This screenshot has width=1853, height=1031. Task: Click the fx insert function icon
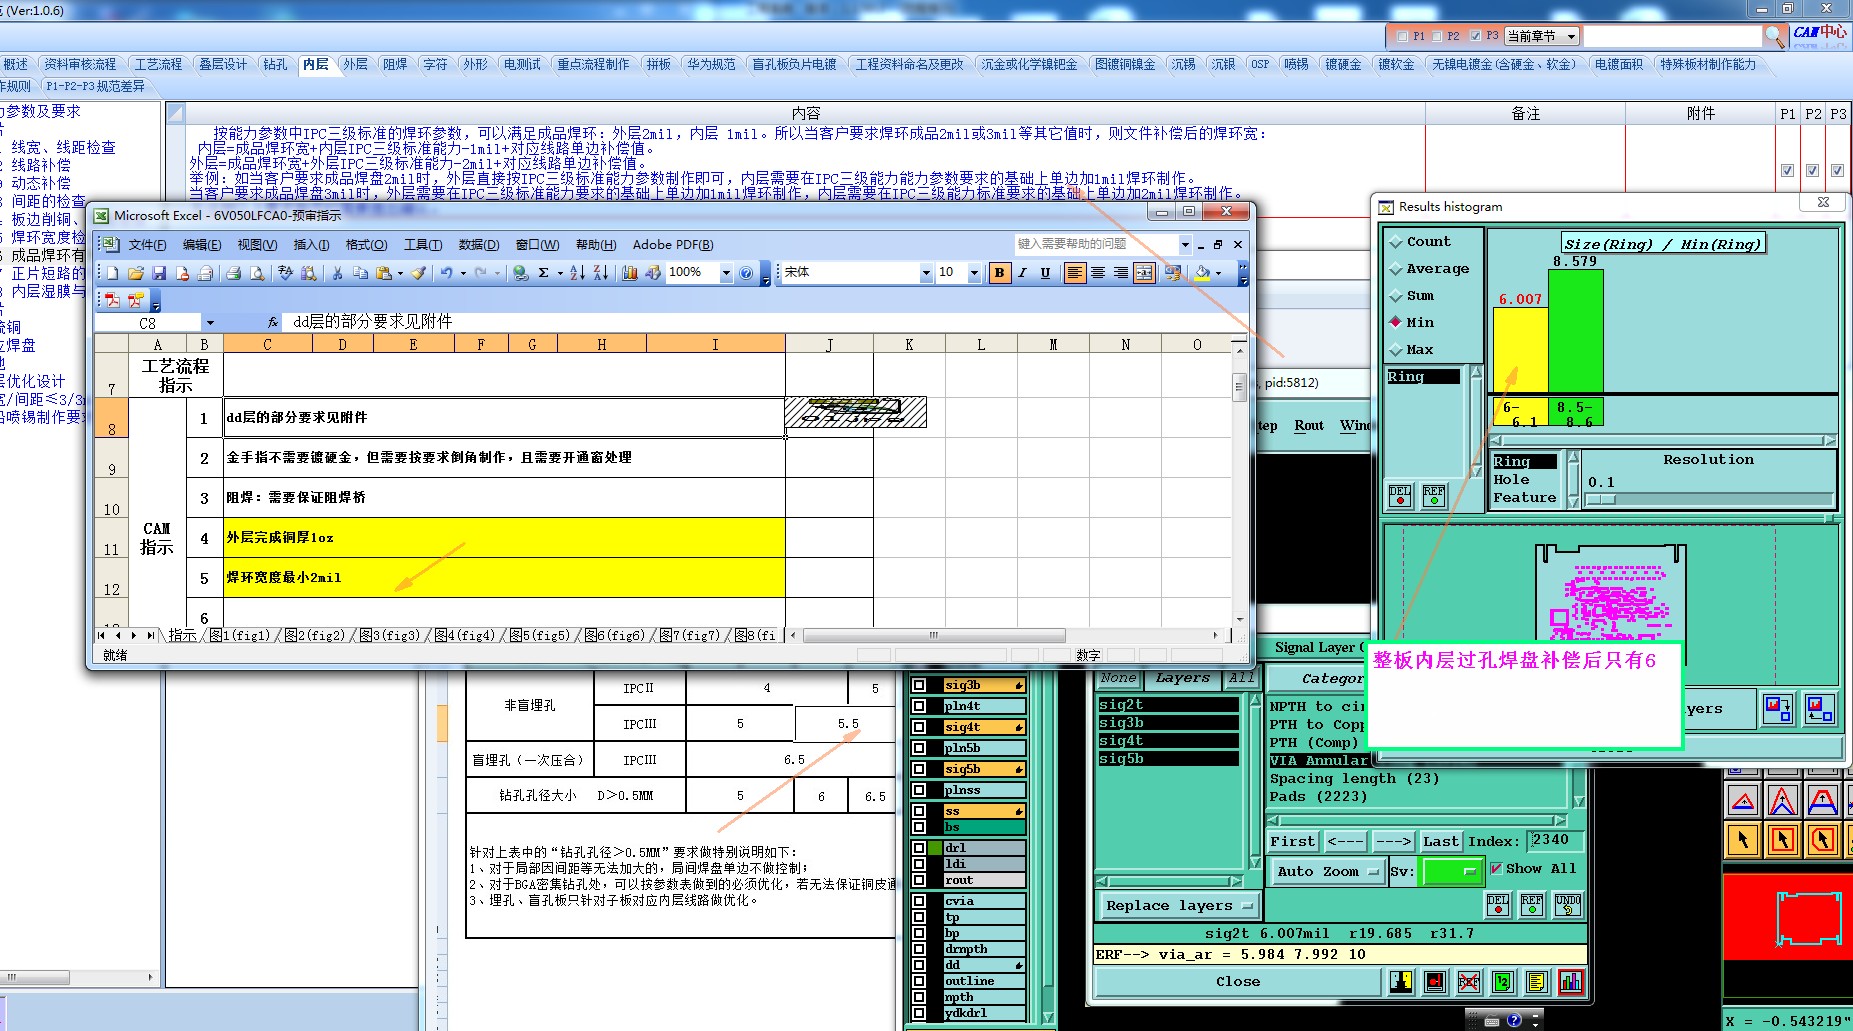[273, 322]
